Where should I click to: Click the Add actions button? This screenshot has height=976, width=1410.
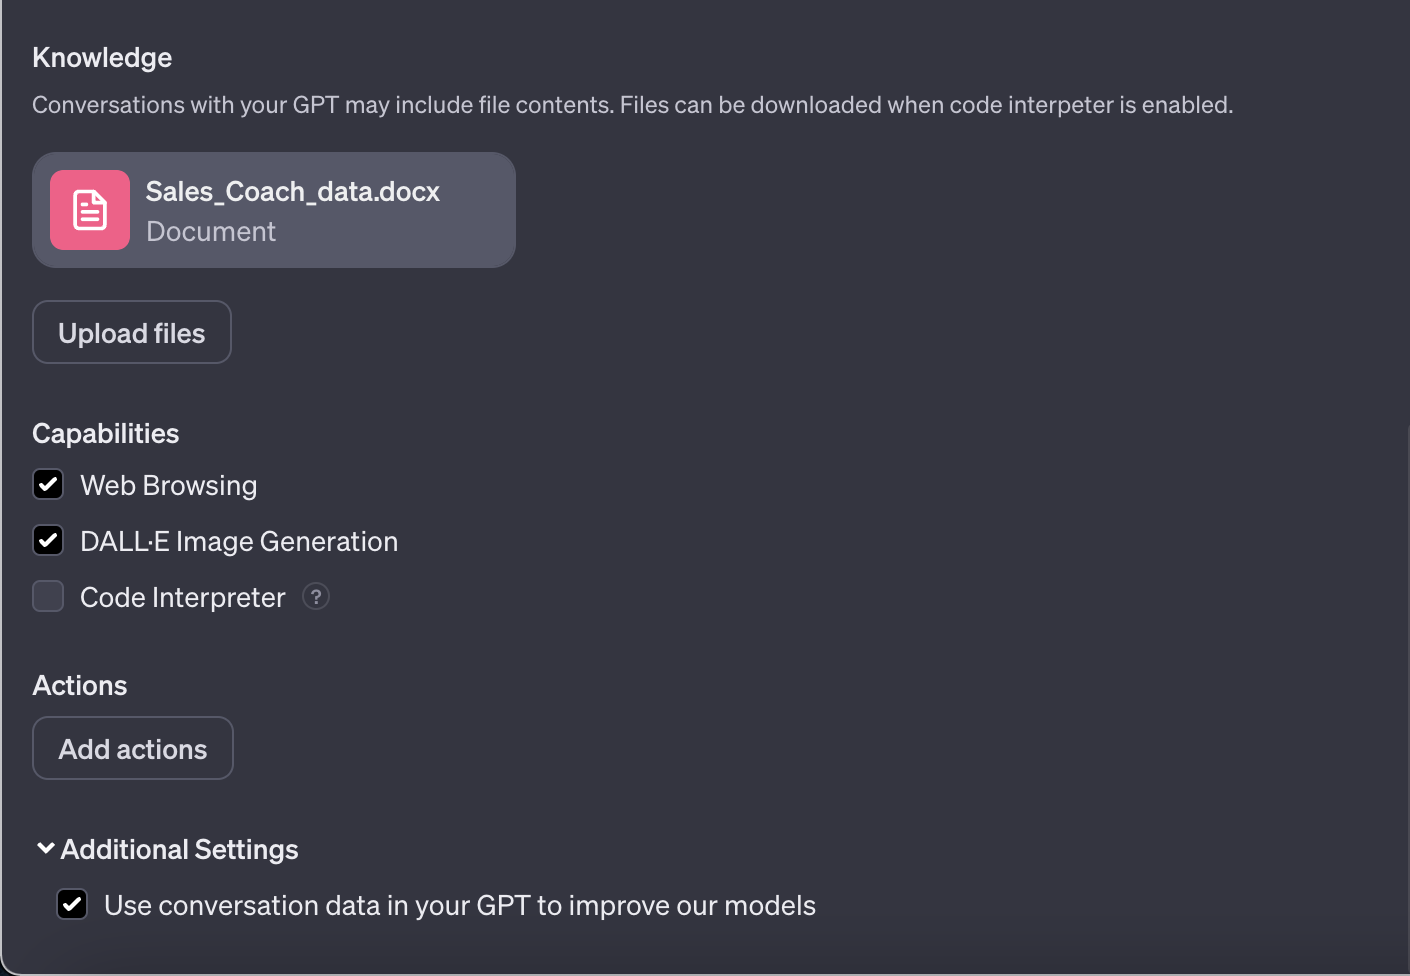(133, 749)
